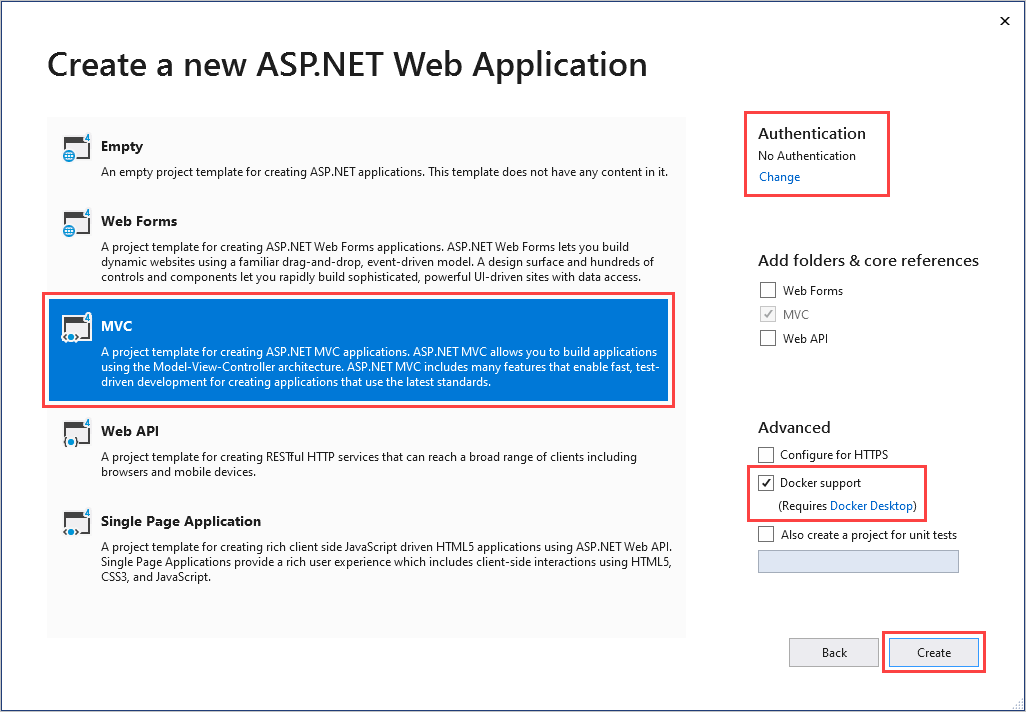Enable the Web Forms core reference checkbox
The width and height of the screenshot is (1026, 712).
click(767, 290)
